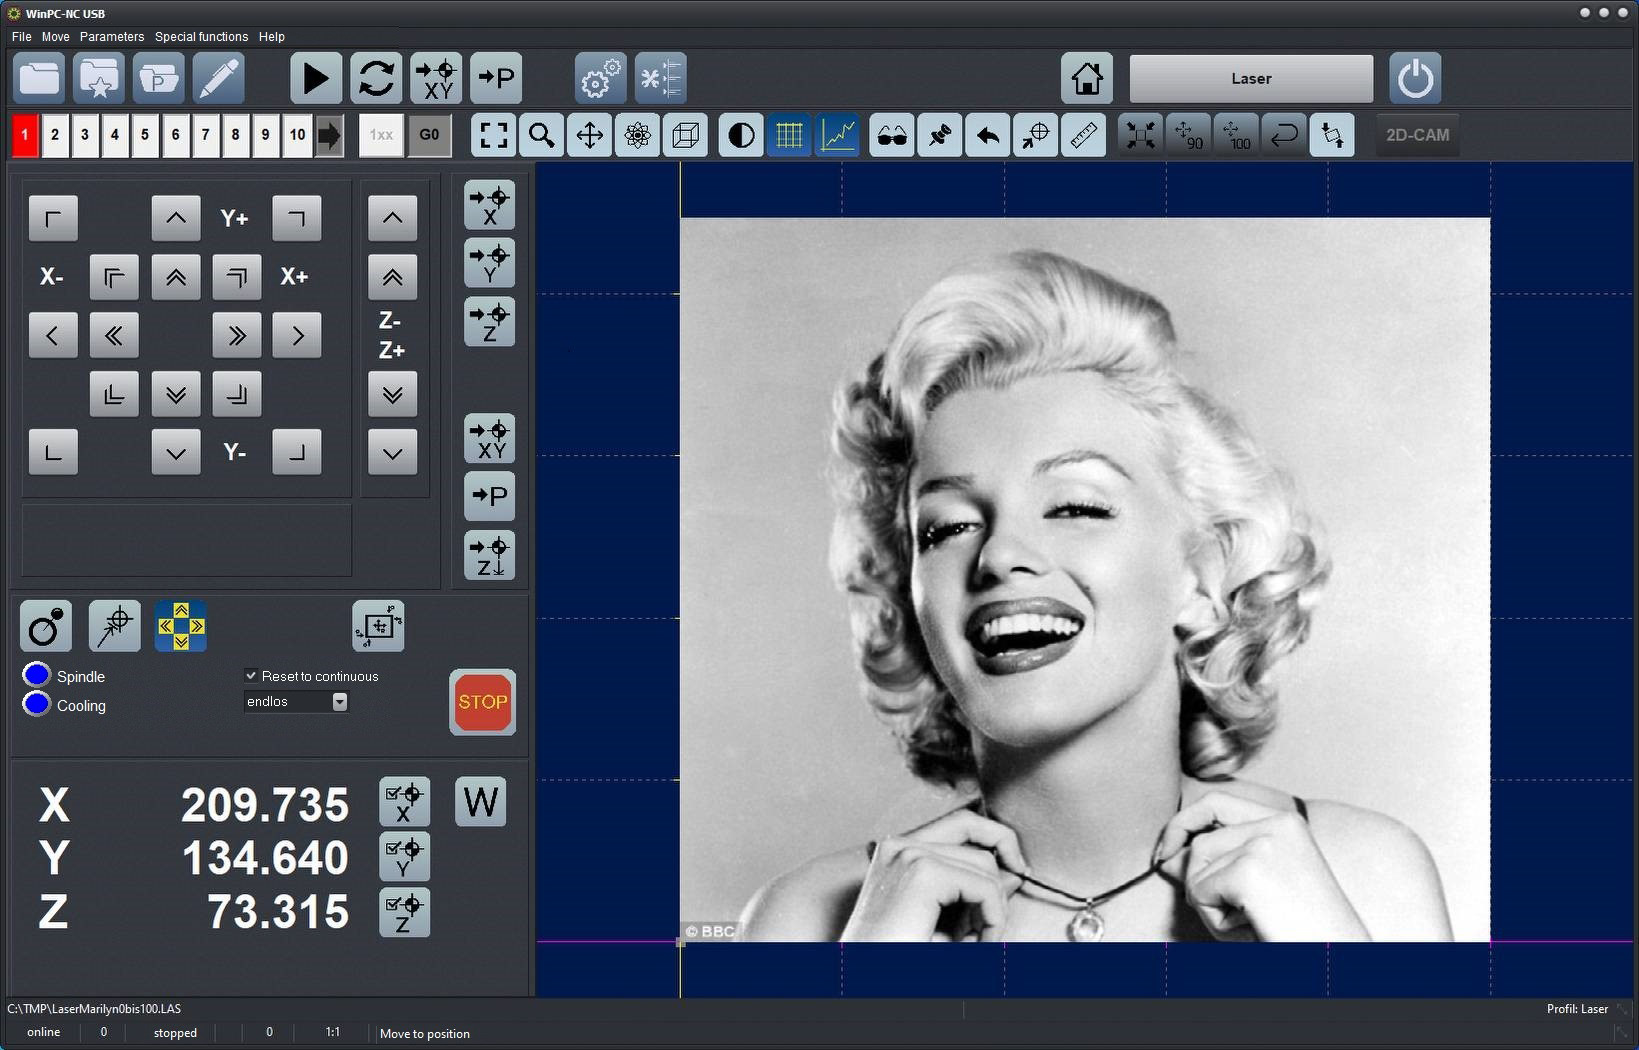Open favorites folder with star icon

coord(99,78)
